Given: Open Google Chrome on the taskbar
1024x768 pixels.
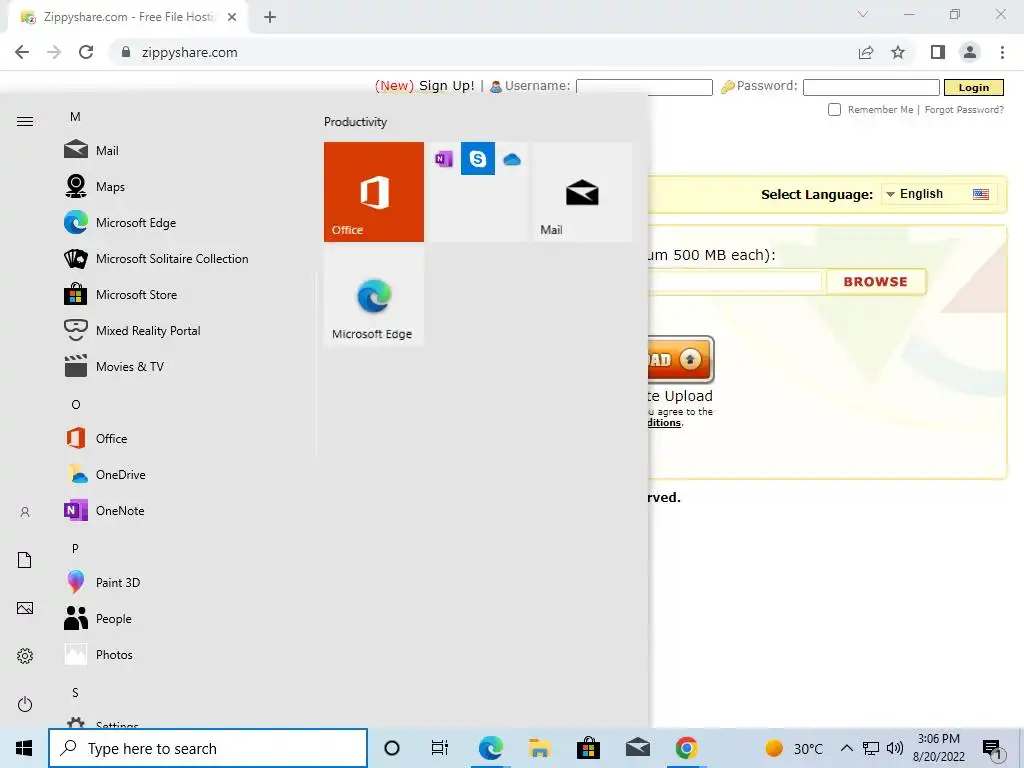Looking at the screenshot, I should click(686, 748).
